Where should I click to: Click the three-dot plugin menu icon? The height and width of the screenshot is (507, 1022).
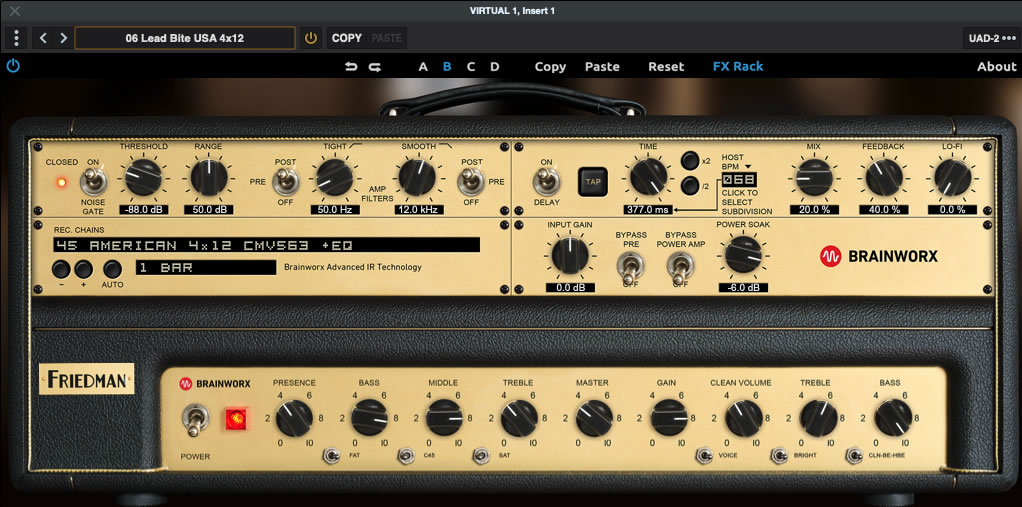point(16,38)
